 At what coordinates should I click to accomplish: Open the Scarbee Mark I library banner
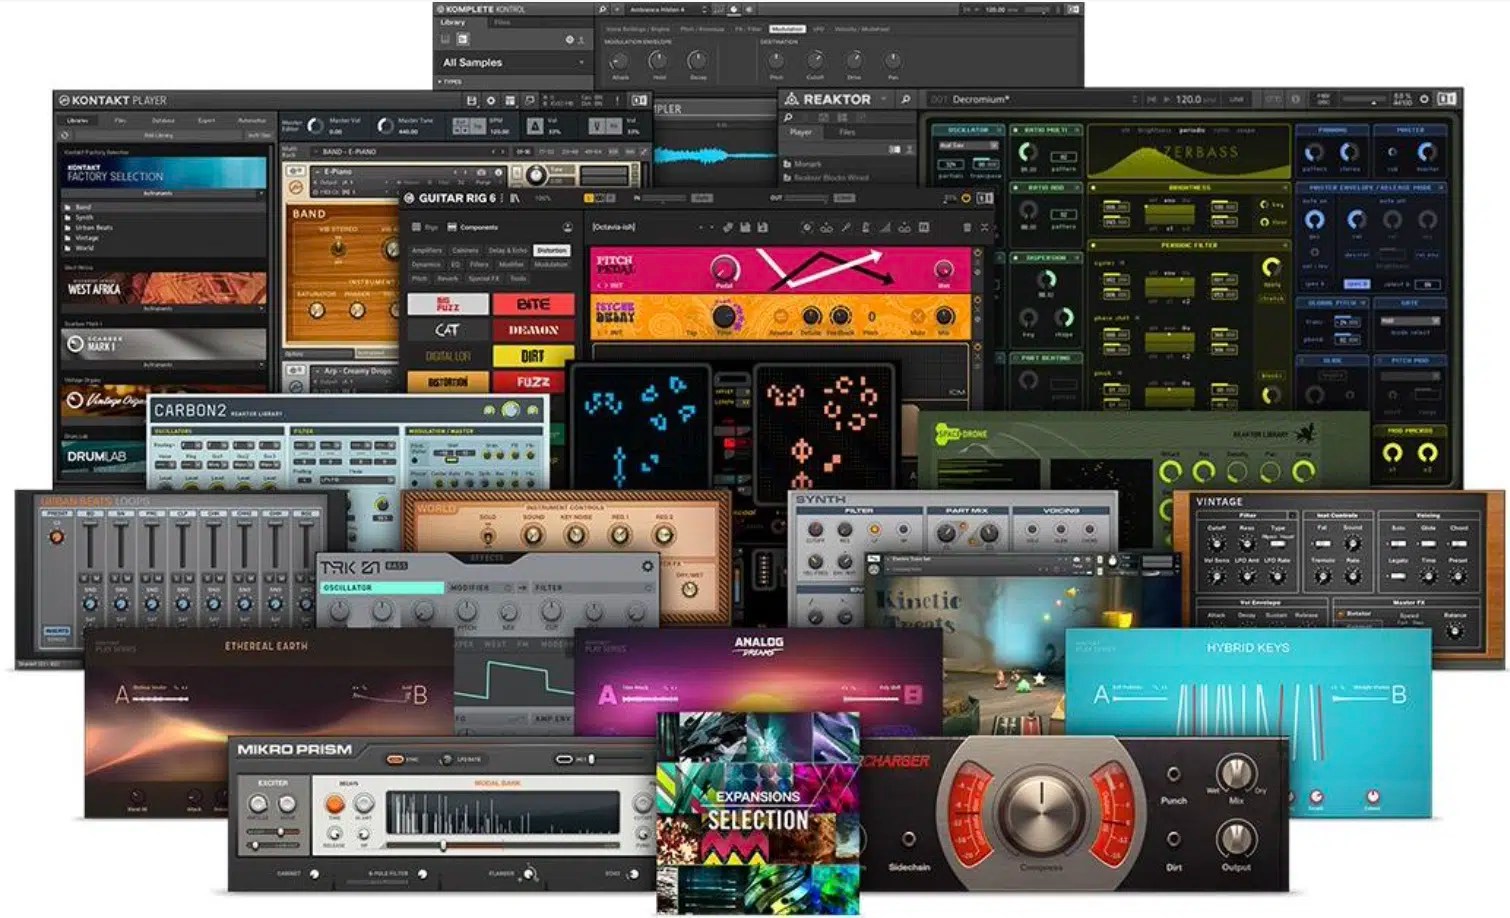(x=166, y=344)
